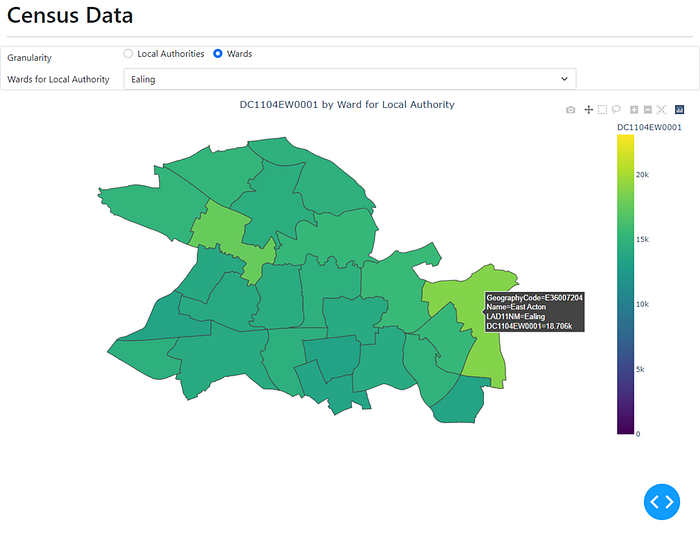The image size is (700, 540).
Task: Click the colorbar title 'DC1104EW0001'
Action: tap(649, 128)
